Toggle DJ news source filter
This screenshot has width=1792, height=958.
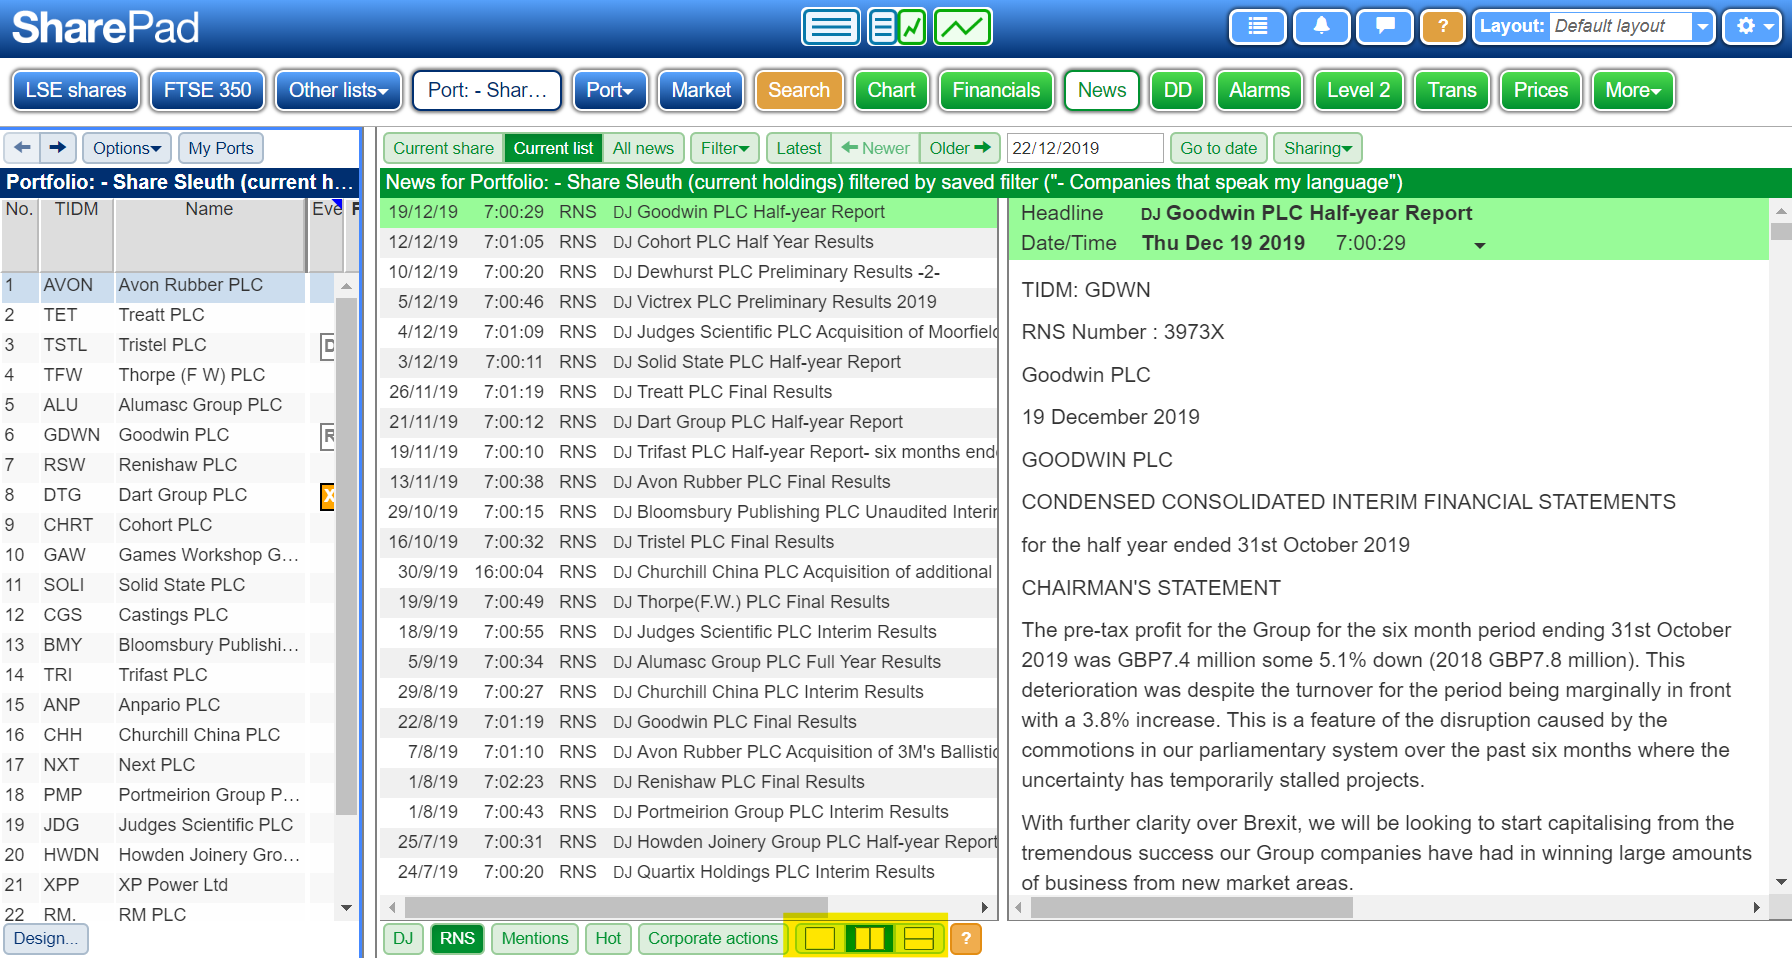(403, 939)
